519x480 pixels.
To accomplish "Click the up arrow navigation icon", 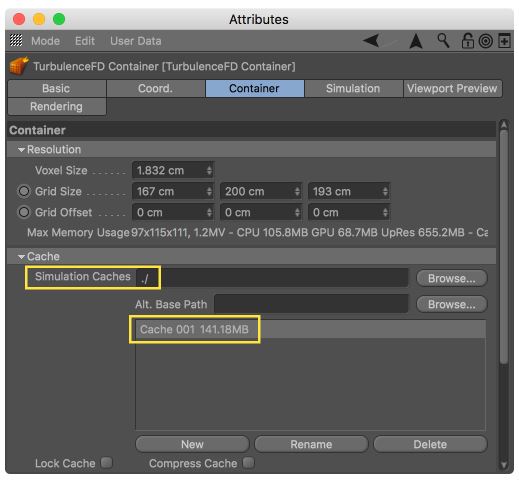I will tap(416, 41).
